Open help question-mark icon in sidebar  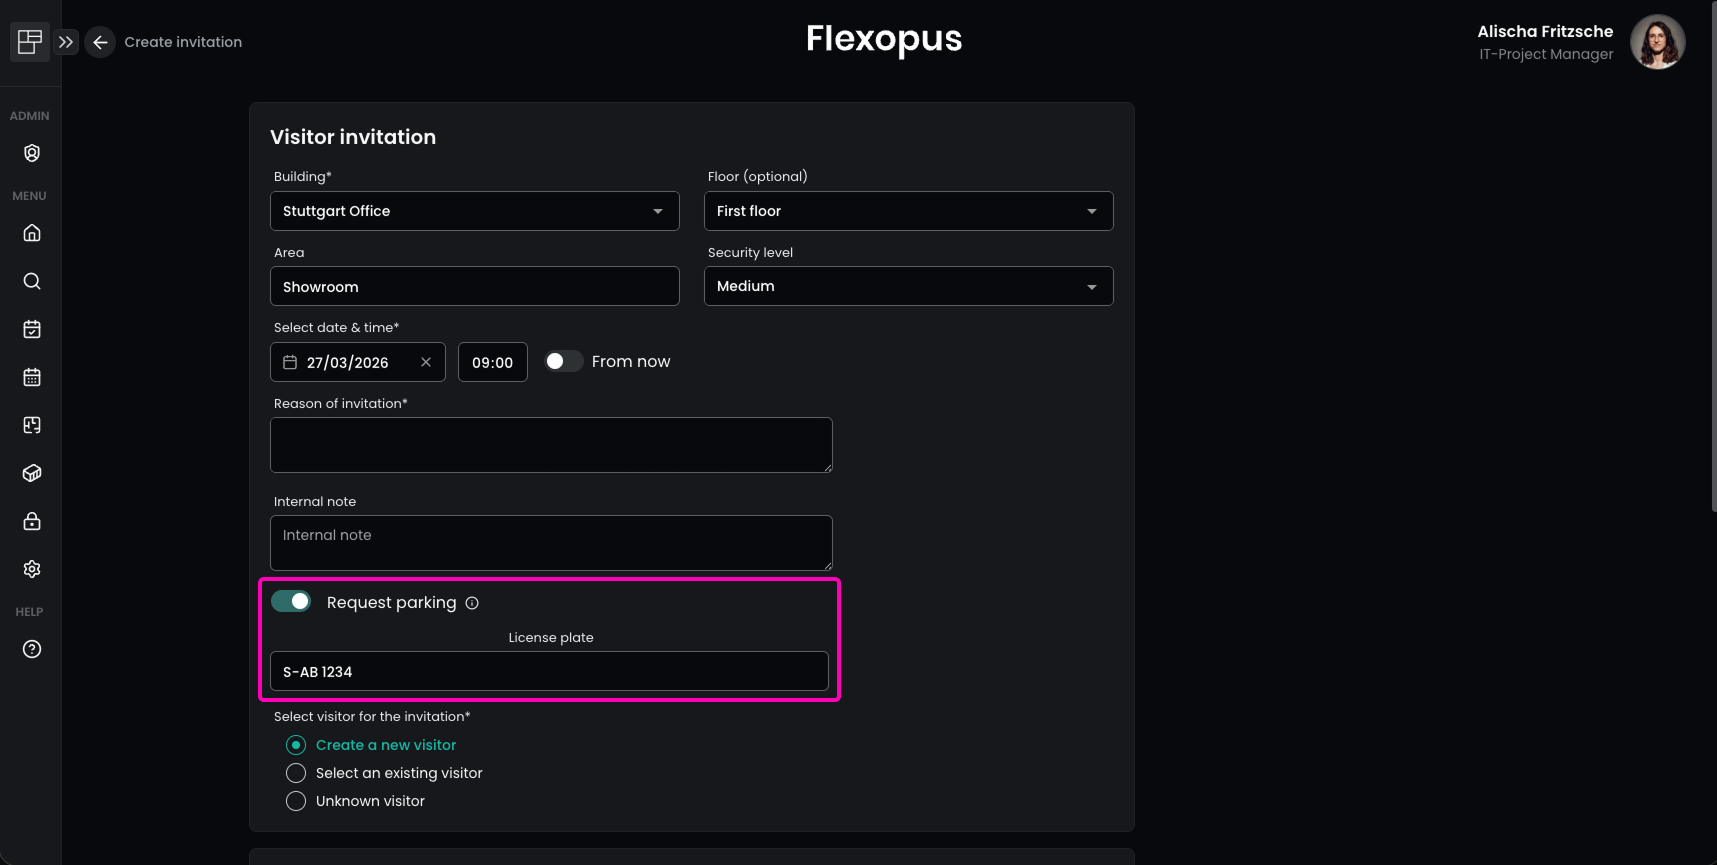[x=32, y=649]
